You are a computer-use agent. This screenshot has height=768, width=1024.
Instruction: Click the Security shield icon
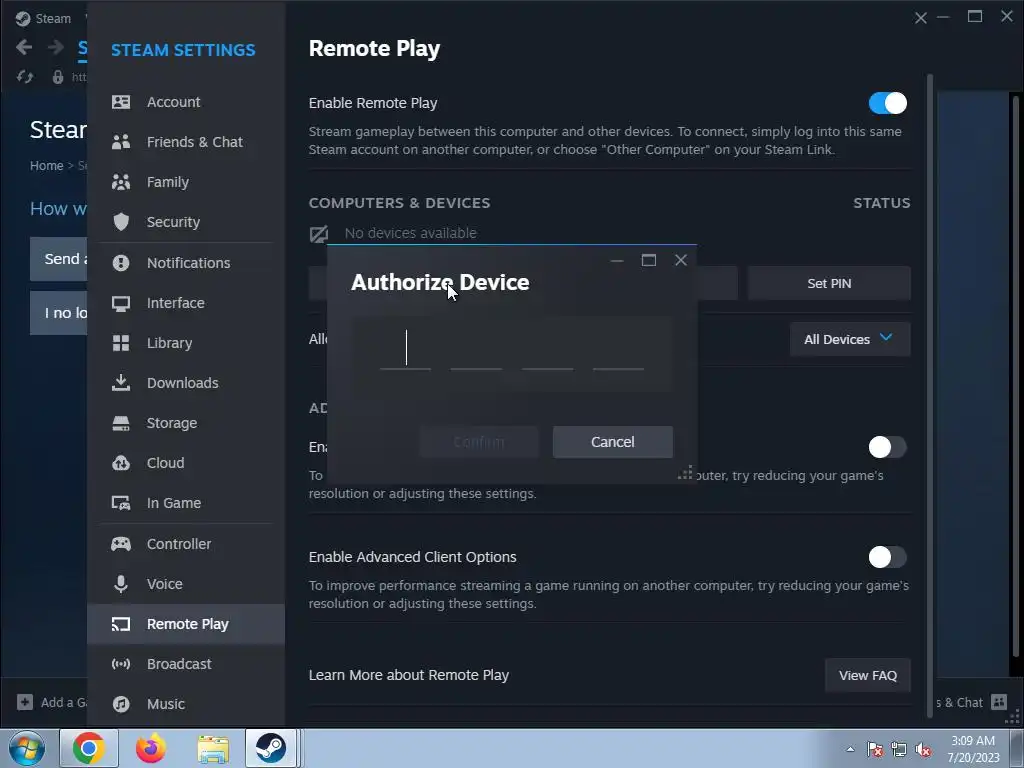point(121,221)
